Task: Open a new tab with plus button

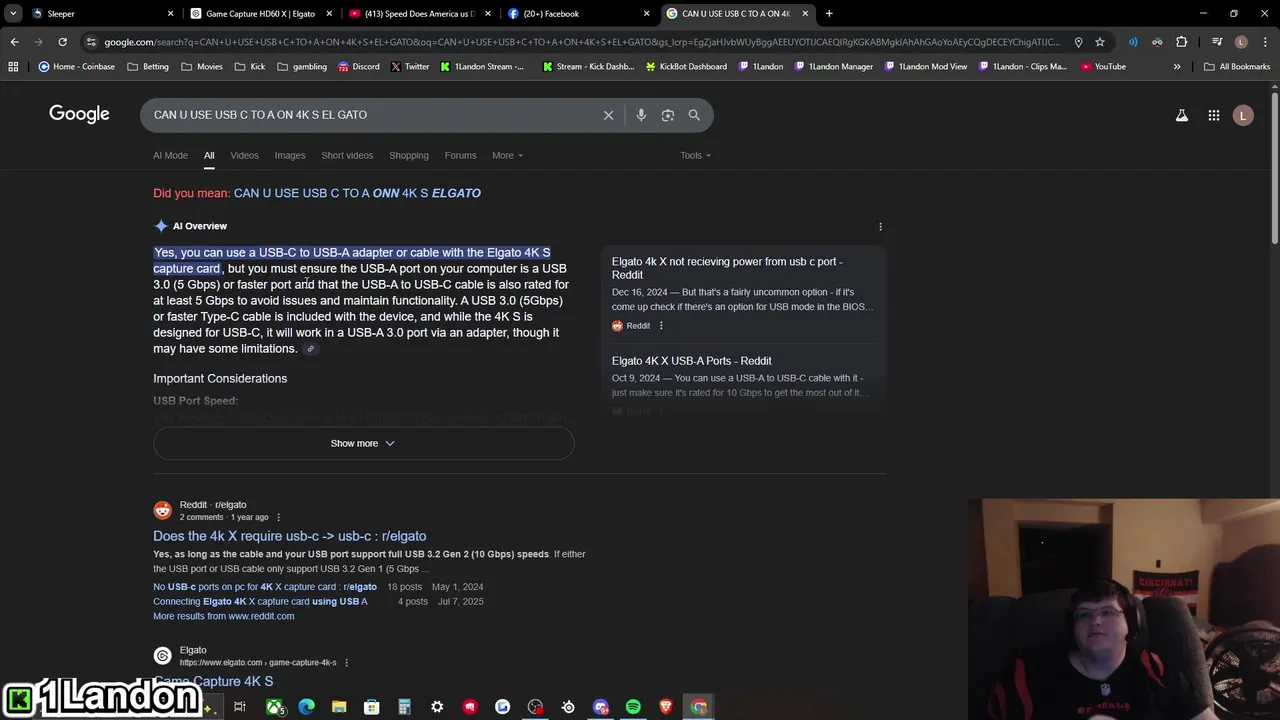Action: coord(829,14)
